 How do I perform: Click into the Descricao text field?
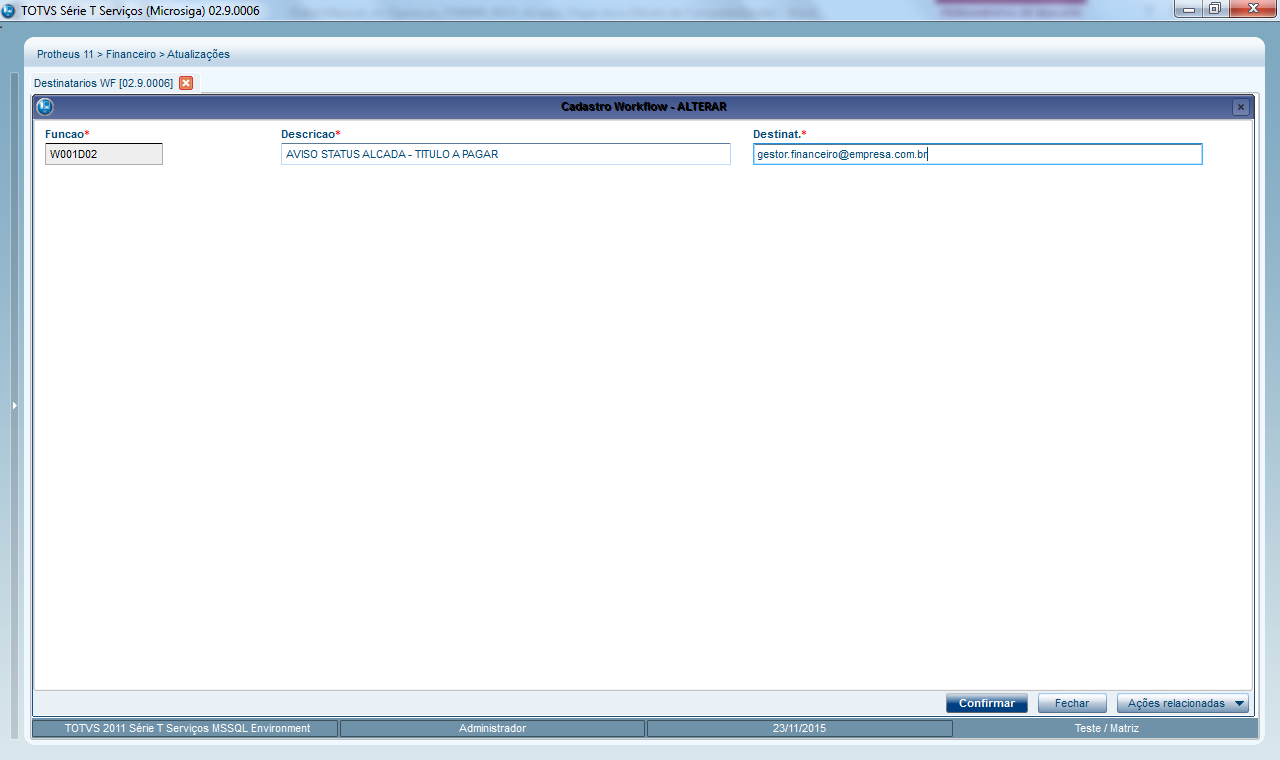pos(505,154)
